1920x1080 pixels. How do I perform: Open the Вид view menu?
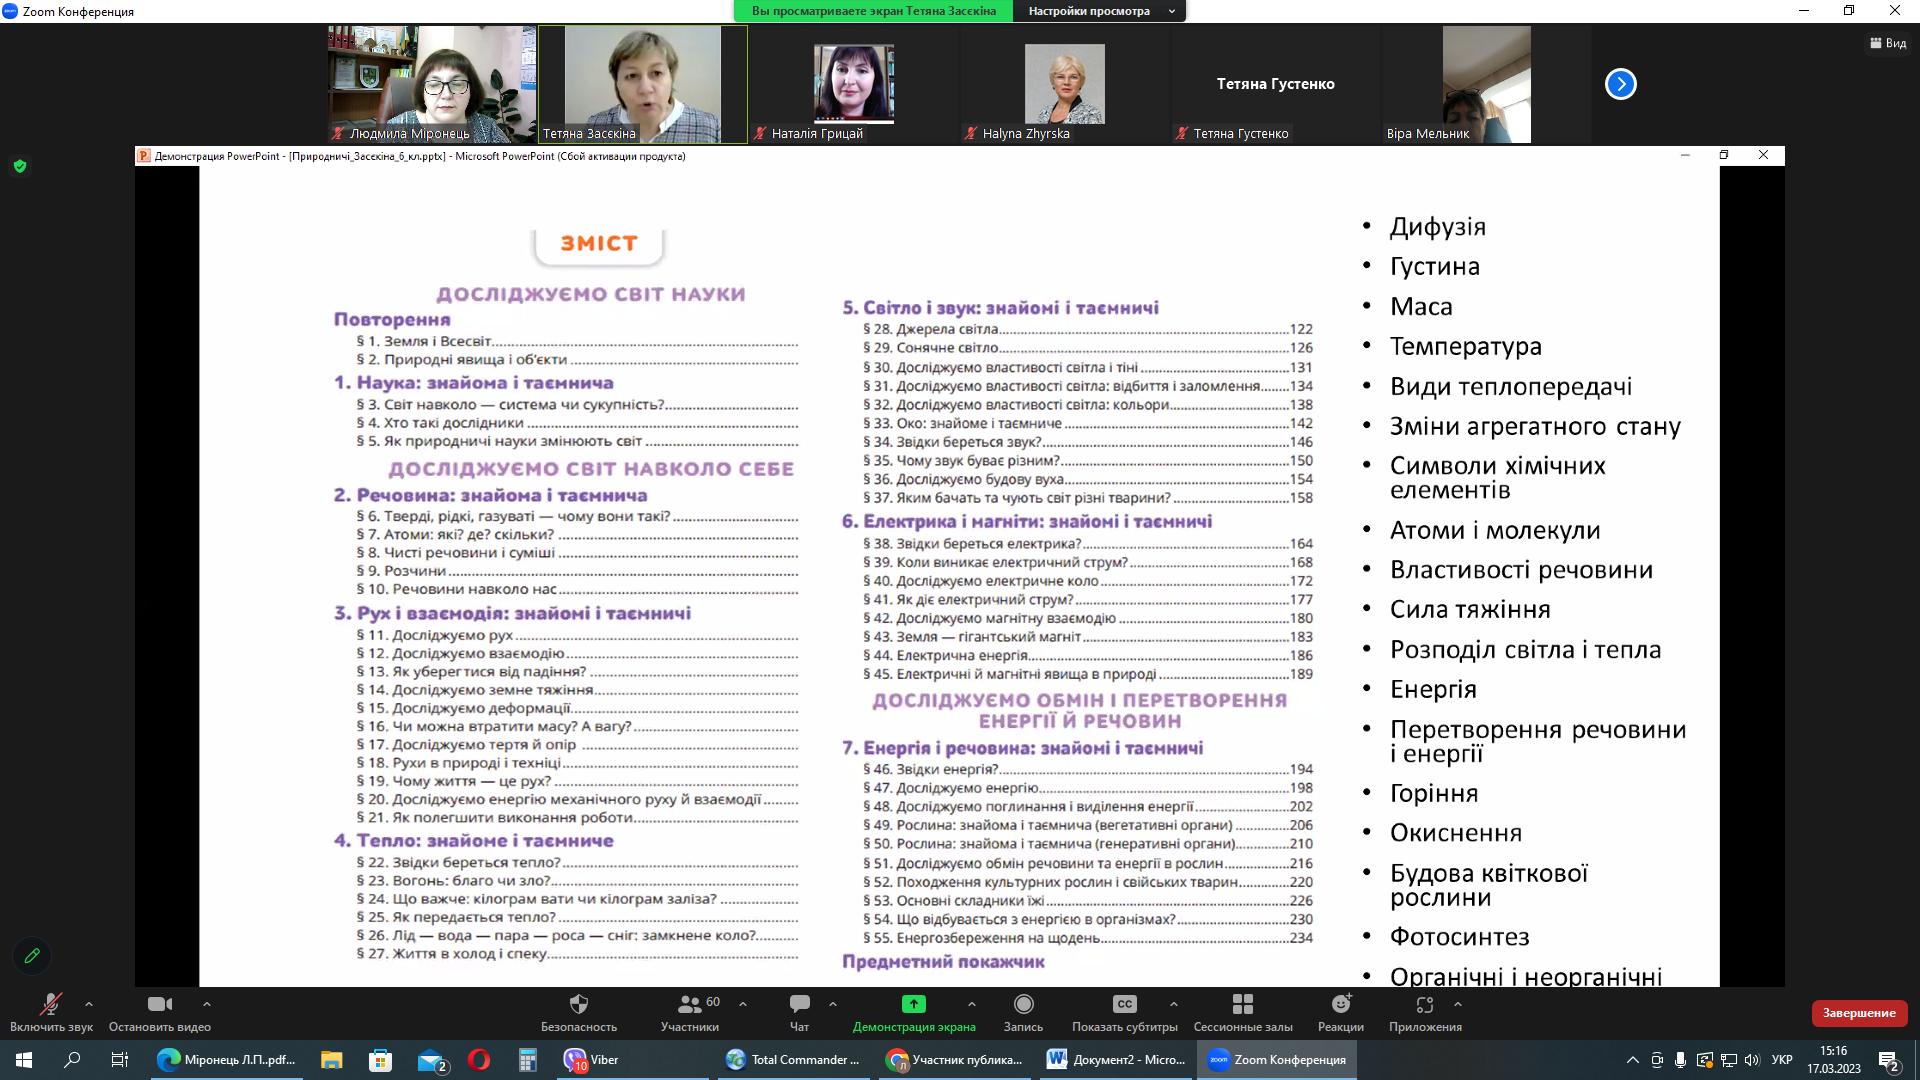(1887, 43)
